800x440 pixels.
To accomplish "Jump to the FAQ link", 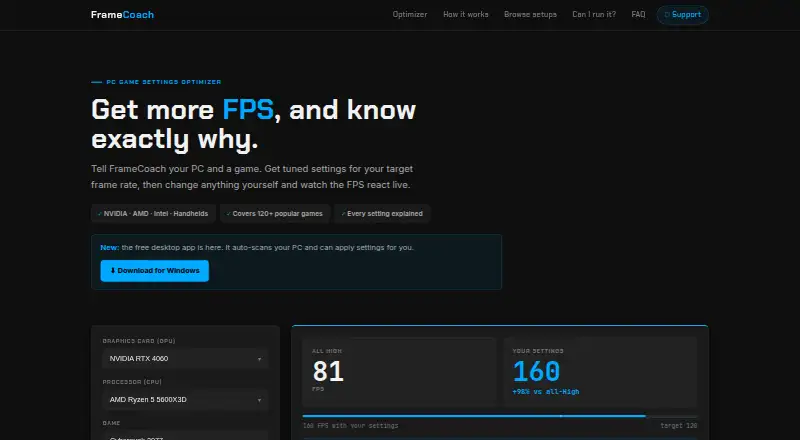I will coord(638,14).
